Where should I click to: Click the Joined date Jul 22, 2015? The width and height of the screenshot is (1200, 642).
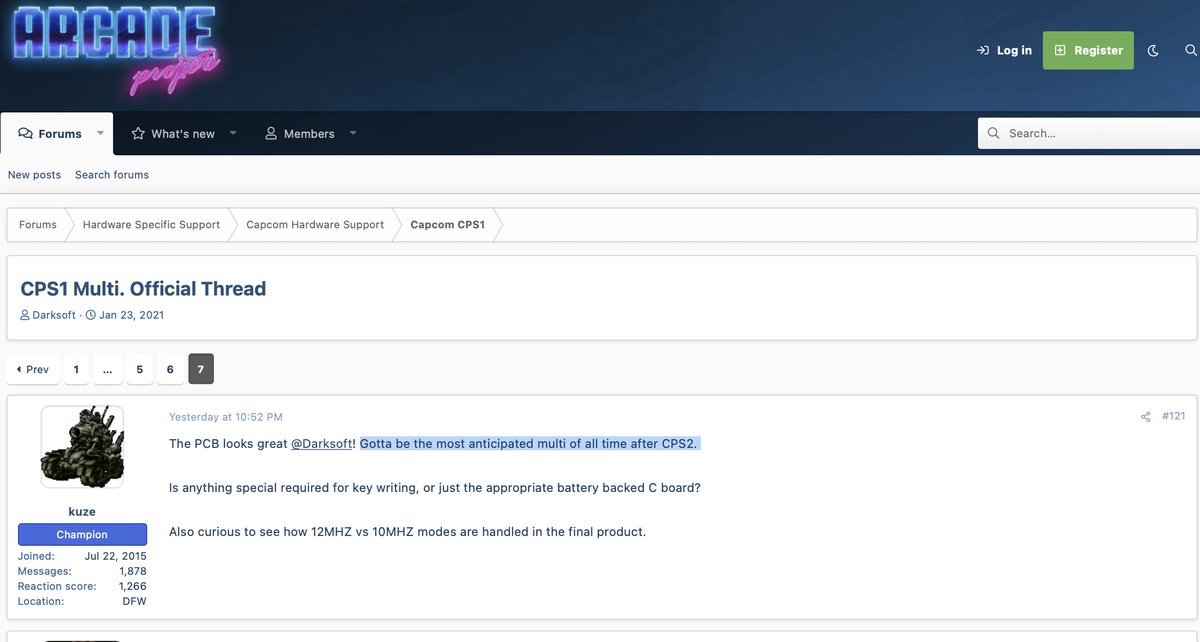tap(116, 556)
